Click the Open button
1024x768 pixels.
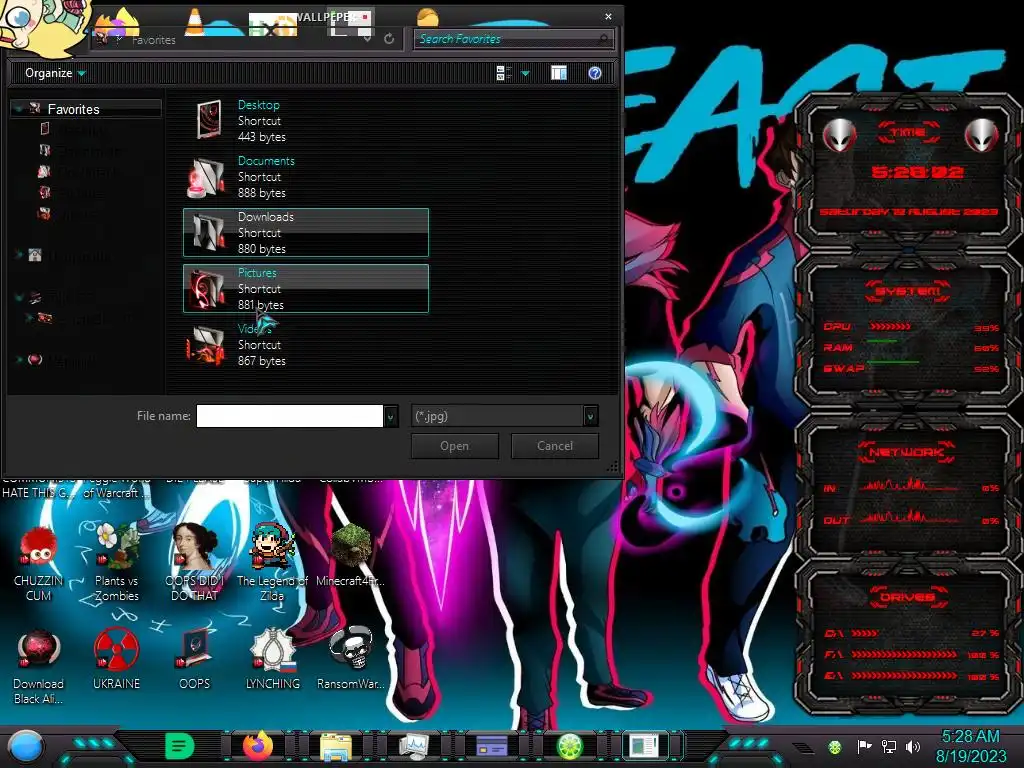[x=455, y=446]
